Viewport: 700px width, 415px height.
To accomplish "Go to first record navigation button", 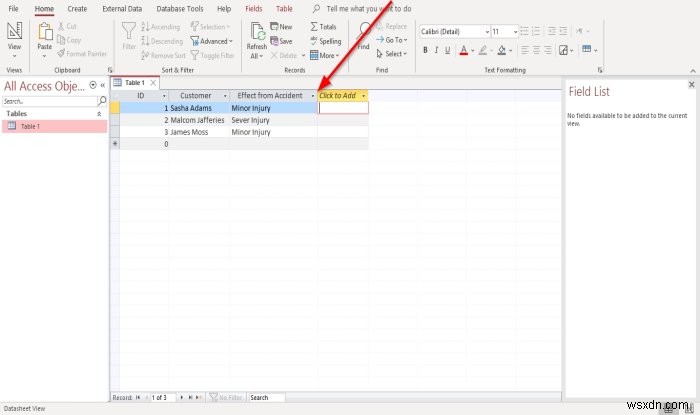I will click(x=138, y=397).
